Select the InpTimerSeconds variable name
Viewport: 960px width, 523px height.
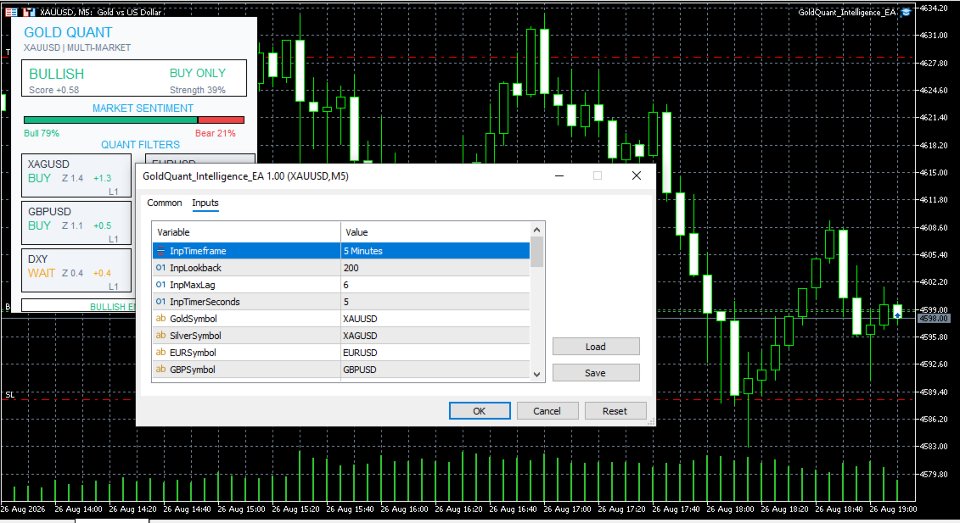204,301
